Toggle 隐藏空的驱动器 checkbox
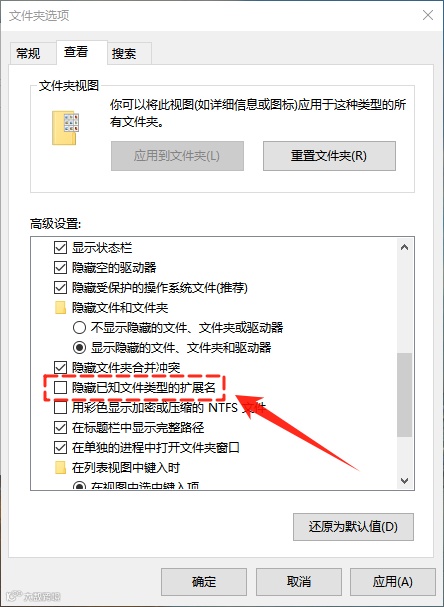Image resolution: width=444 pixels, height=607 pixels. (60, 267)
